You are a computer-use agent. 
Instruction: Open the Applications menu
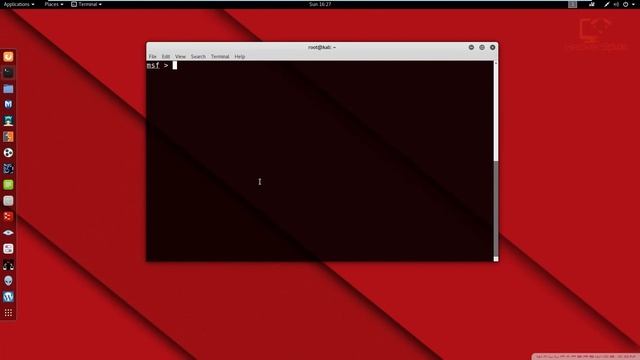click(x=19, y=4)
